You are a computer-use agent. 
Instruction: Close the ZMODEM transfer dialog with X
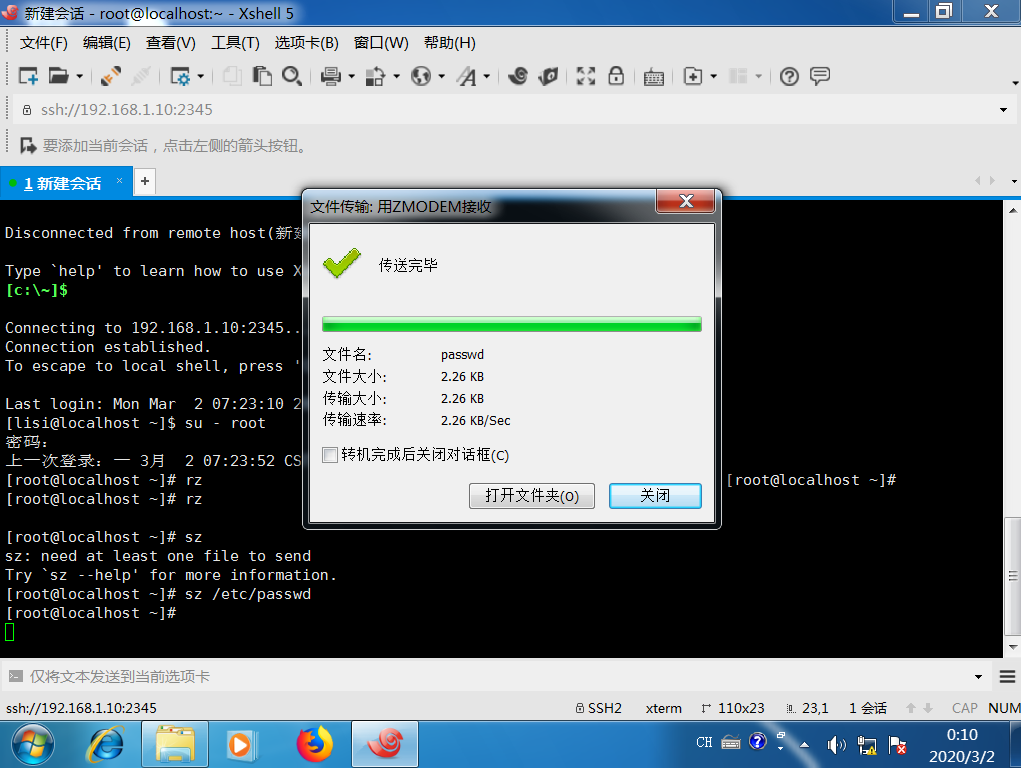[686, 201]
